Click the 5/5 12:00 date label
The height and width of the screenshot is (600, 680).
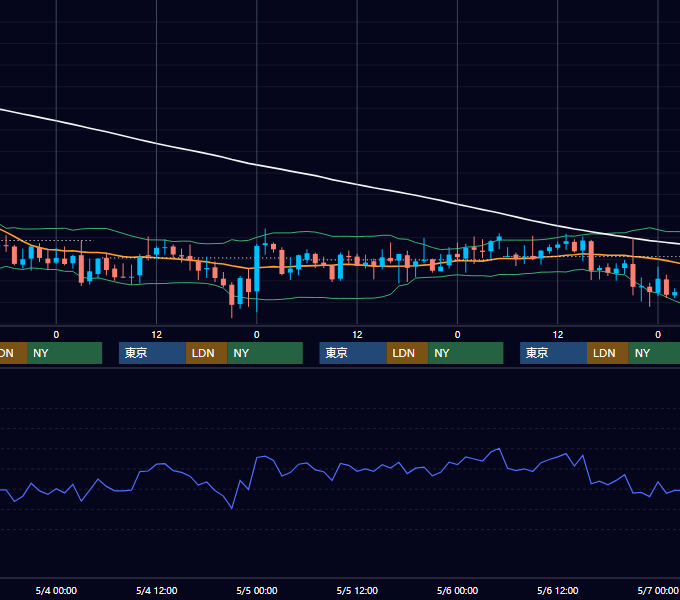pos(357,590)
